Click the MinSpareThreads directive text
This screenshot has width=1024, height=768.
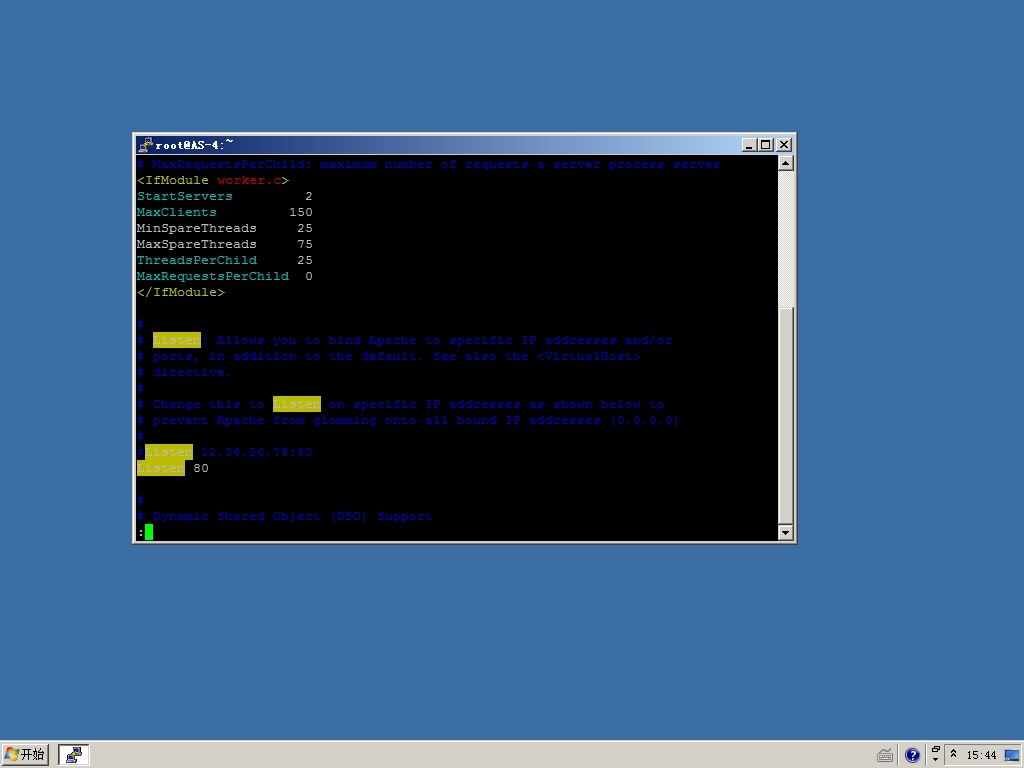(x=197, y=228)
